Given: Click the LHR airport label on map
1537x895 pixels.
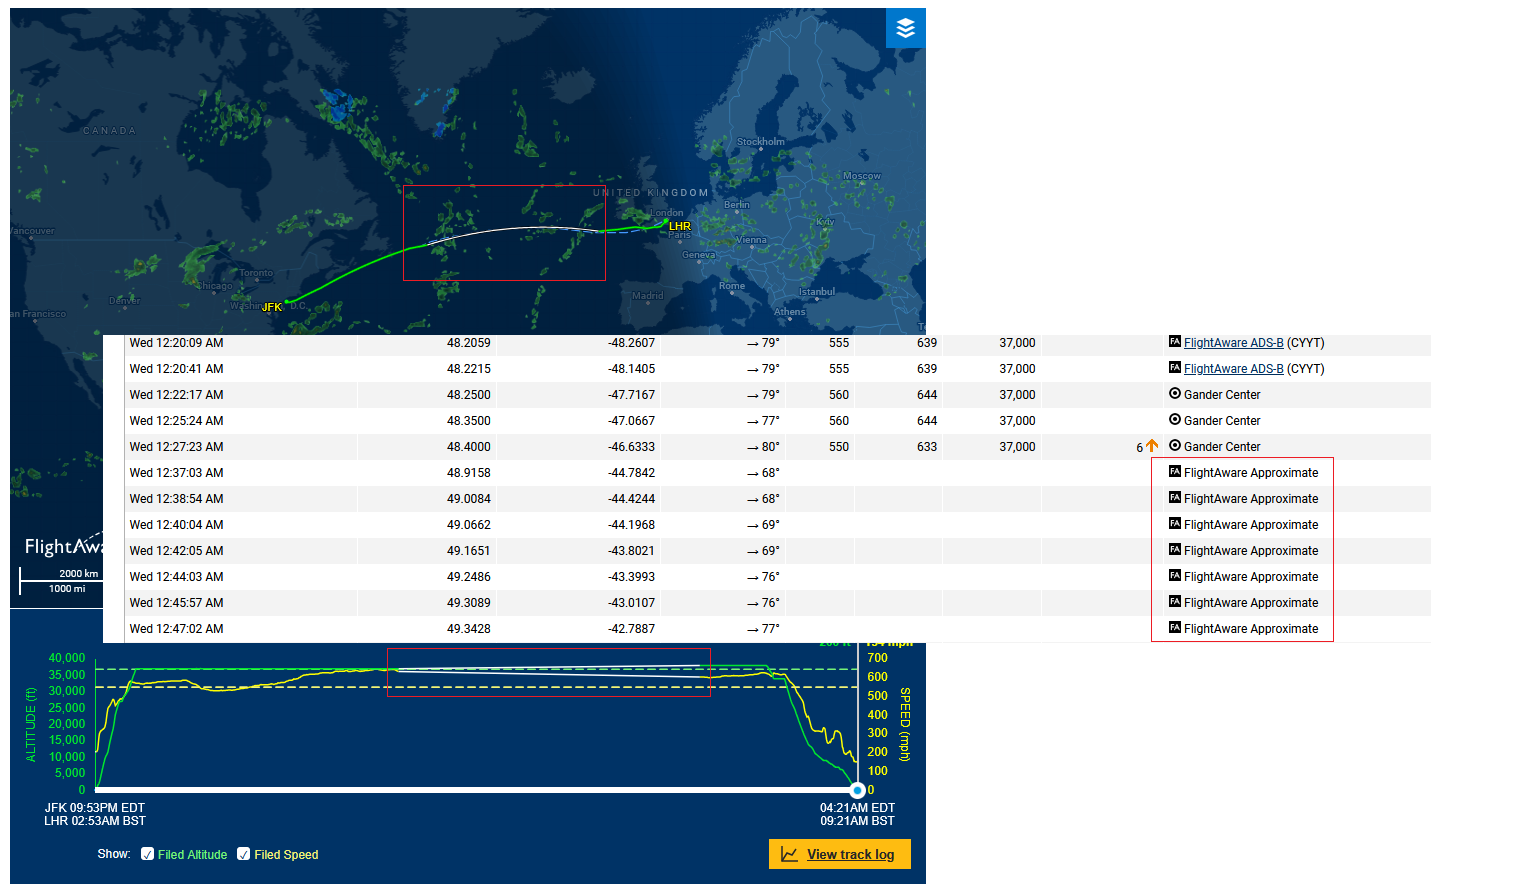Looking at the screenshot, I should [680, 226].
